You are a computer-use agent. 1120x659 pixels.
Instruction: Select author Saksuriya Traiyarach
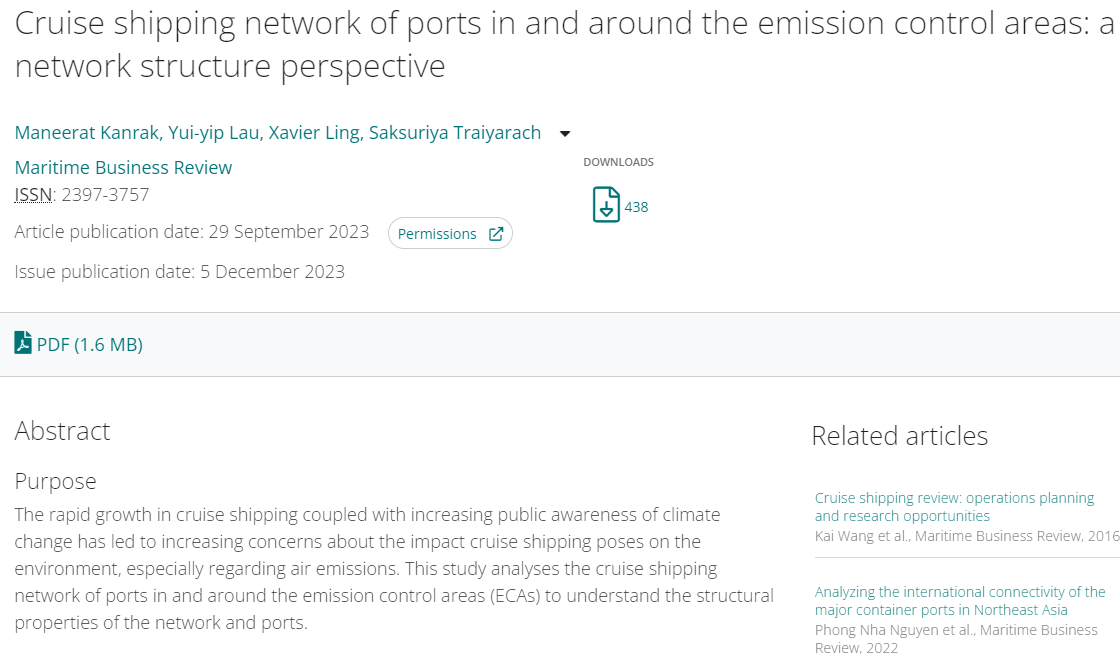(455, 133)
